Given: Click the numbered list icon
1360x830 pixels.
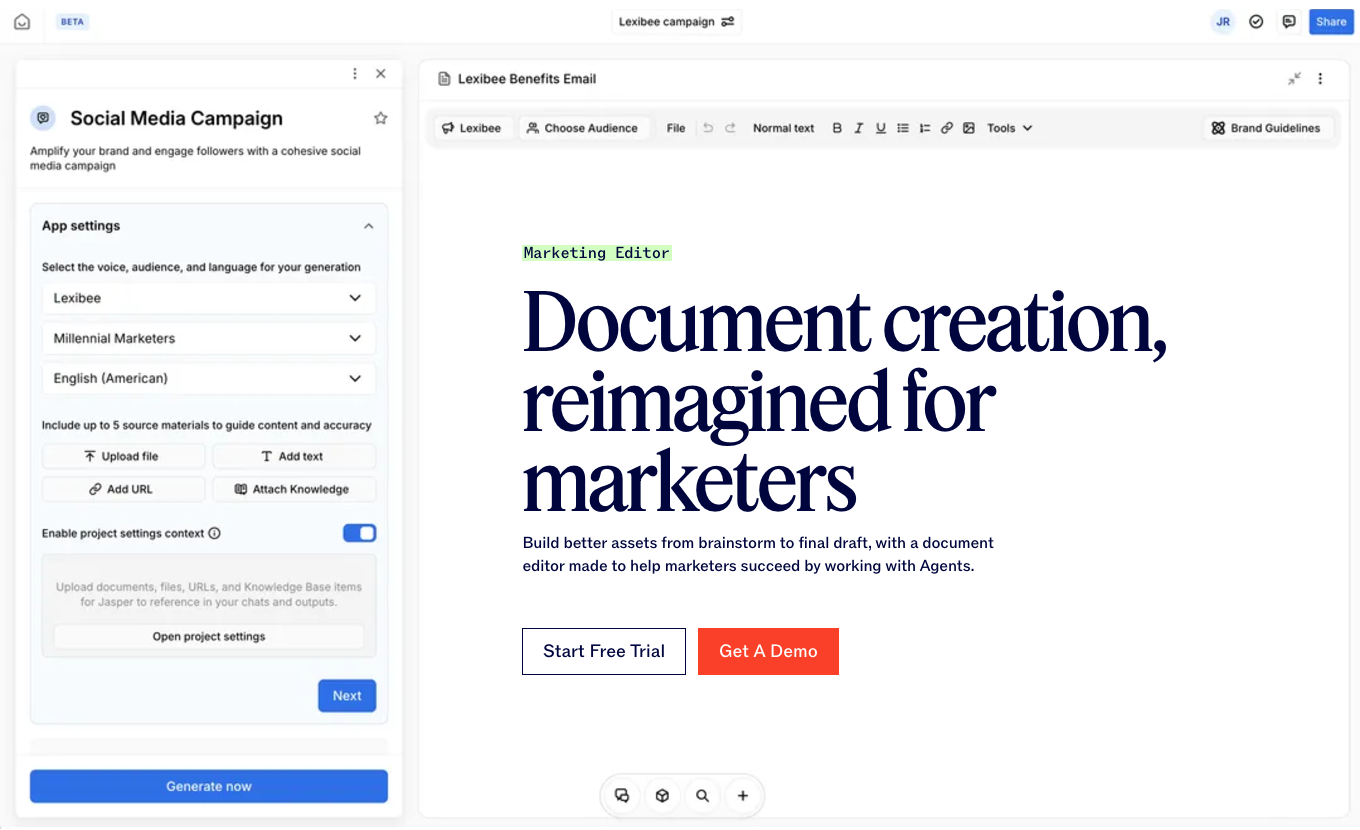Looking at the screenshot, I should tap(924, 128).
